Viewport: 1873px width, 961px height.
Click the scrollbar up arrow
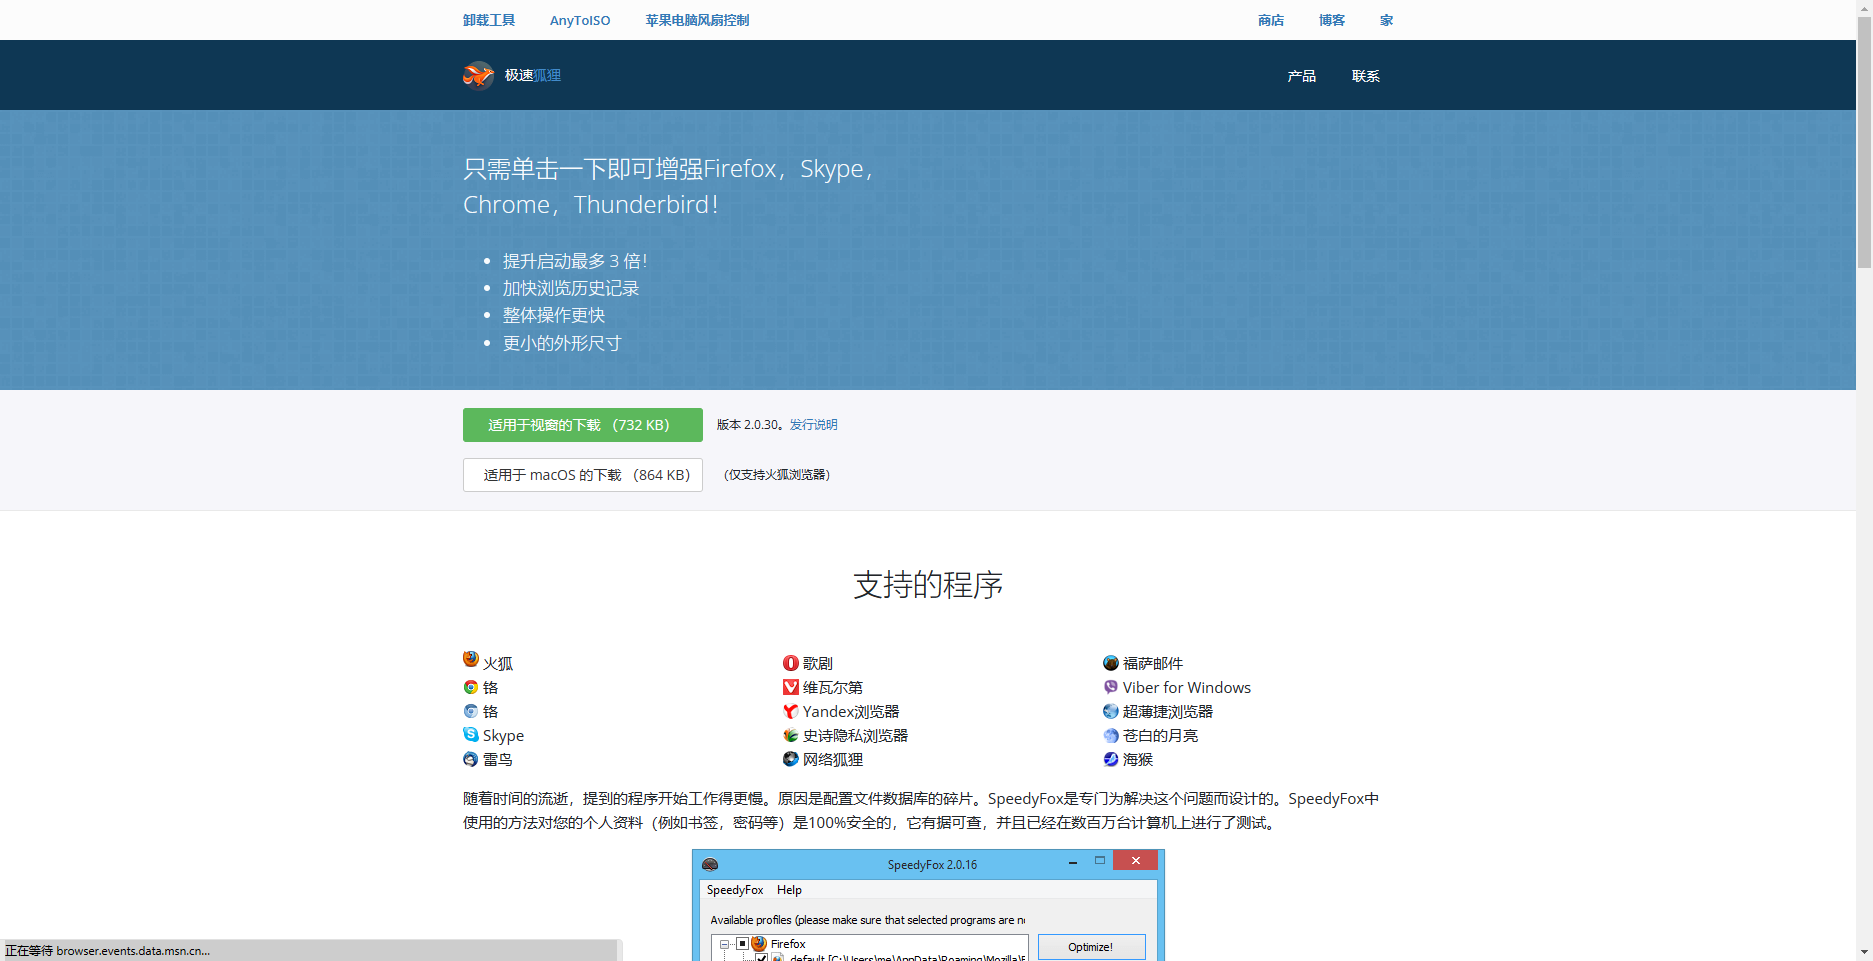1864,8
